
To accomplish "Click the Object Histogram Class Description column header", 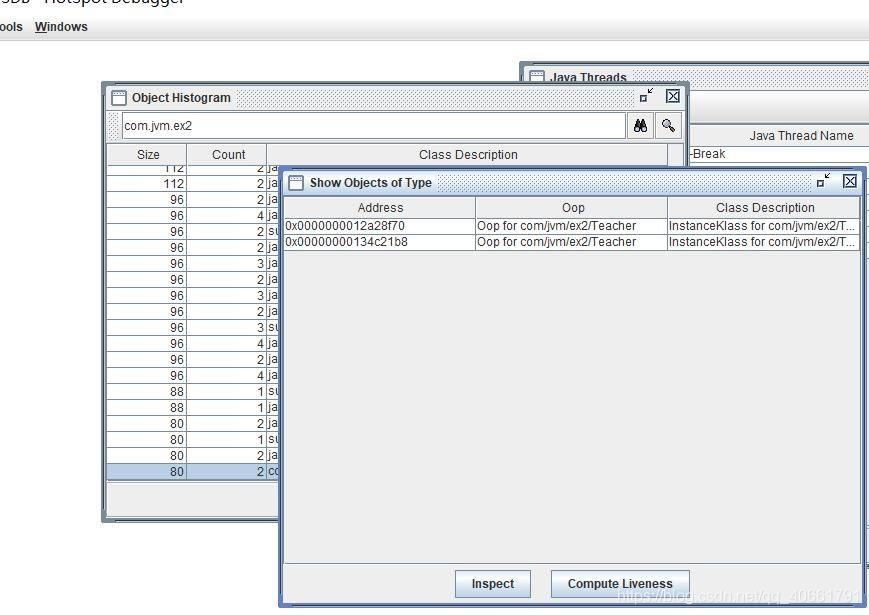I will point(468,155).
